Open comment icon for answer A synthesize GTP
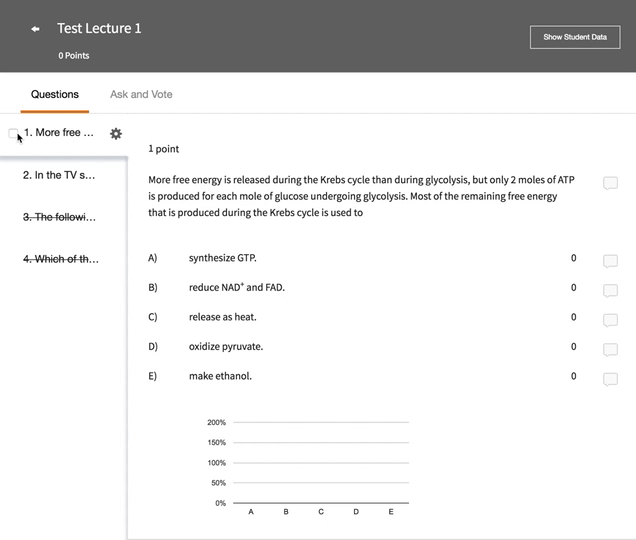Viewport: 636px width, 540px height. [x=610, y=261]
